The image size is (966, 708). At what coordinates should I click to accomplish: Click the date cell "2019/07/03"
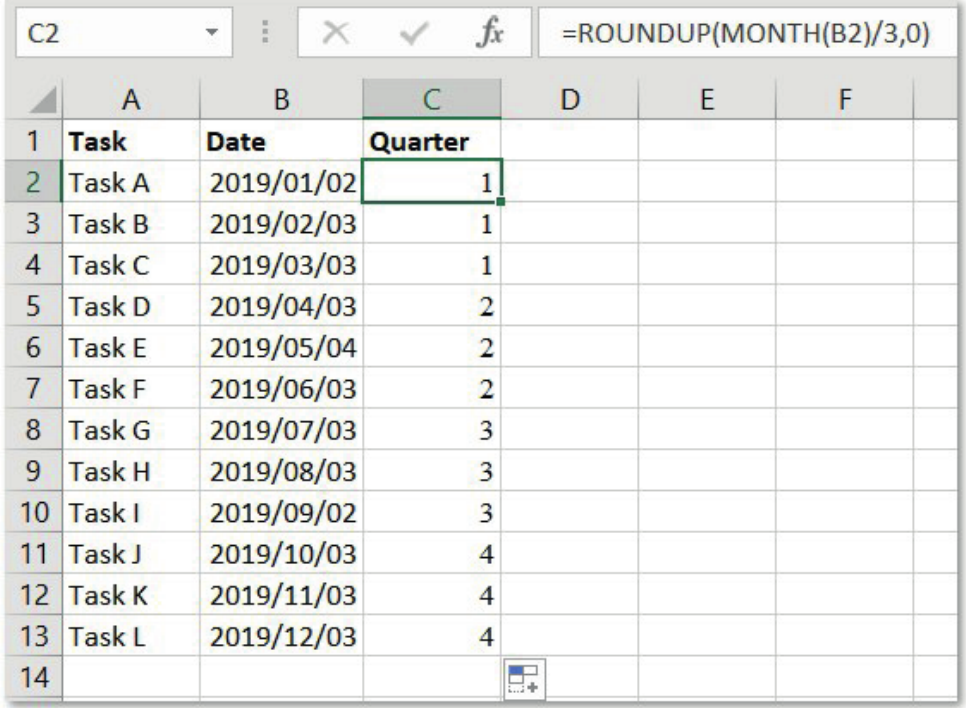tap(282, 429)
